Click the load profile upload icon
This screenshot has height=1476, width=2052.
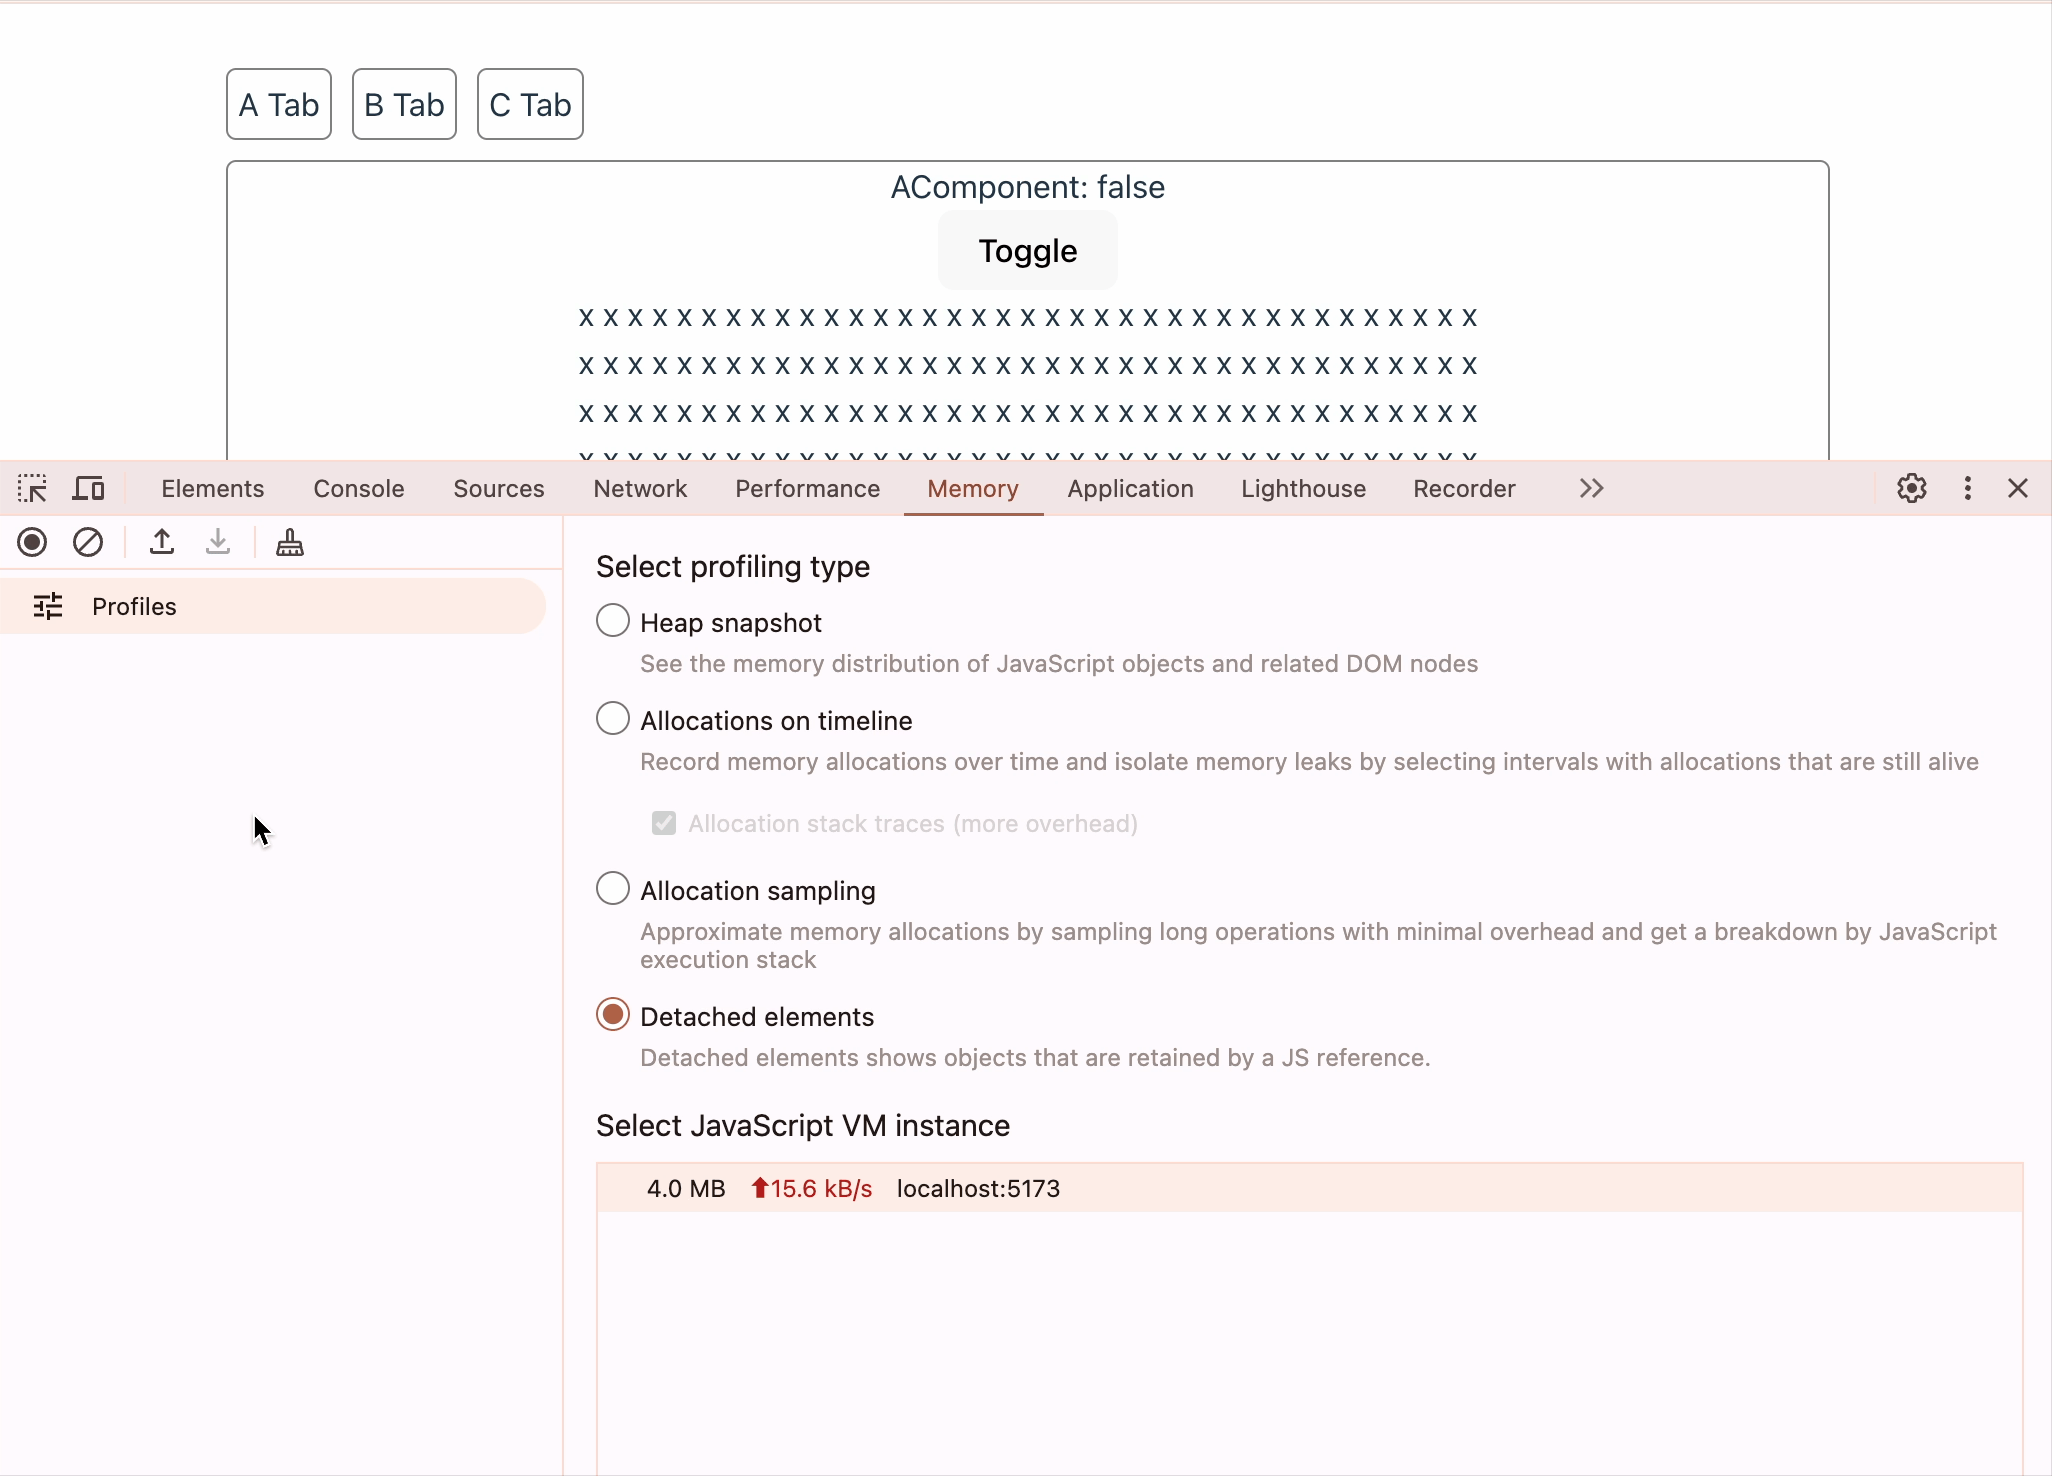click(x=162, y=543)
